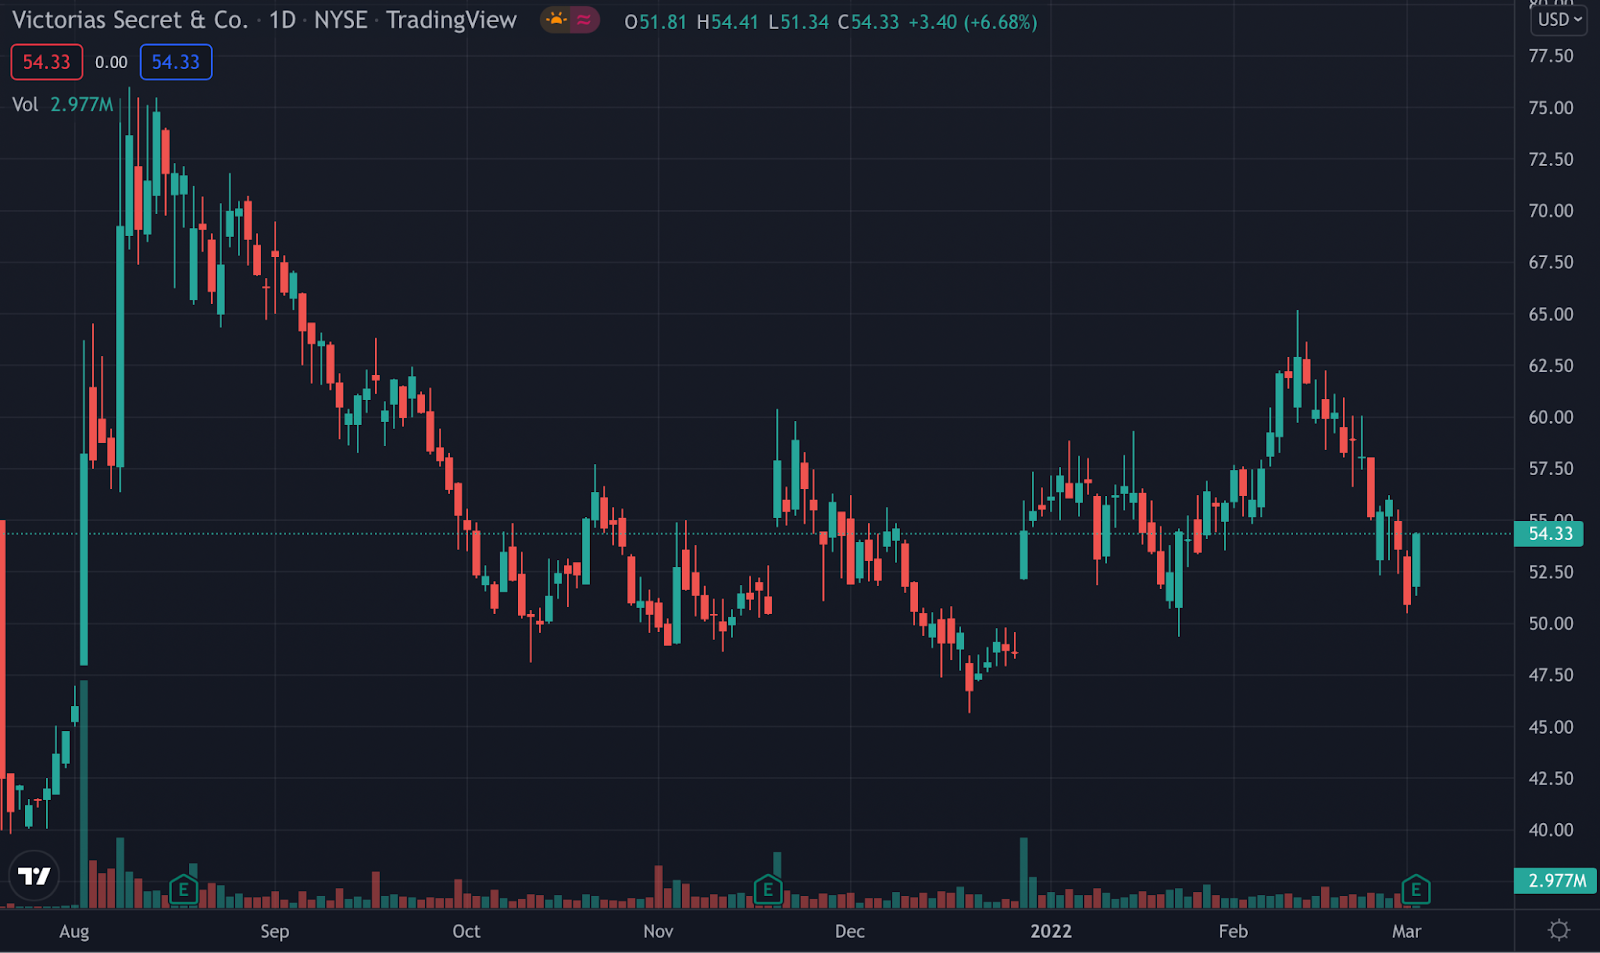Click the 75.00 price scale label
The width and height of the screenshot is (1600, 953).
pos(1551,108)
